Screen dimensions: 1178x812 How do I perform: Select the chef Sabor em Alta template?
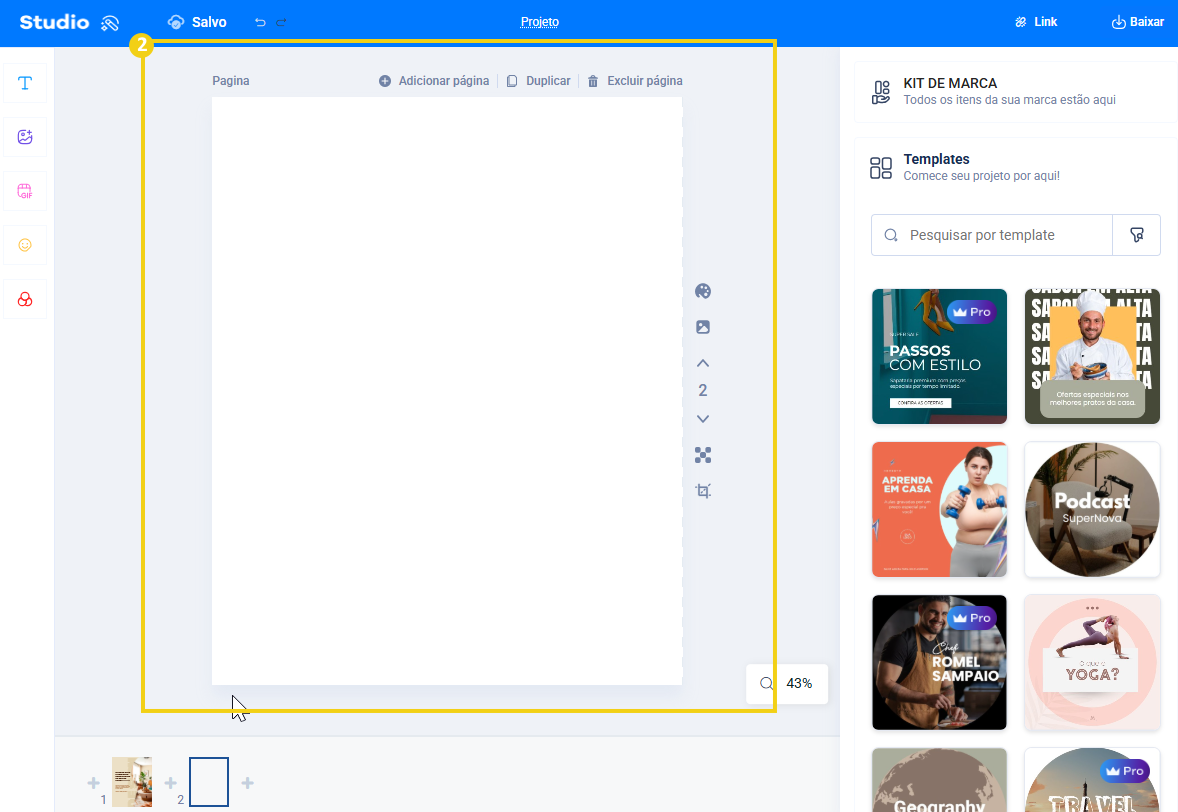1092,356
